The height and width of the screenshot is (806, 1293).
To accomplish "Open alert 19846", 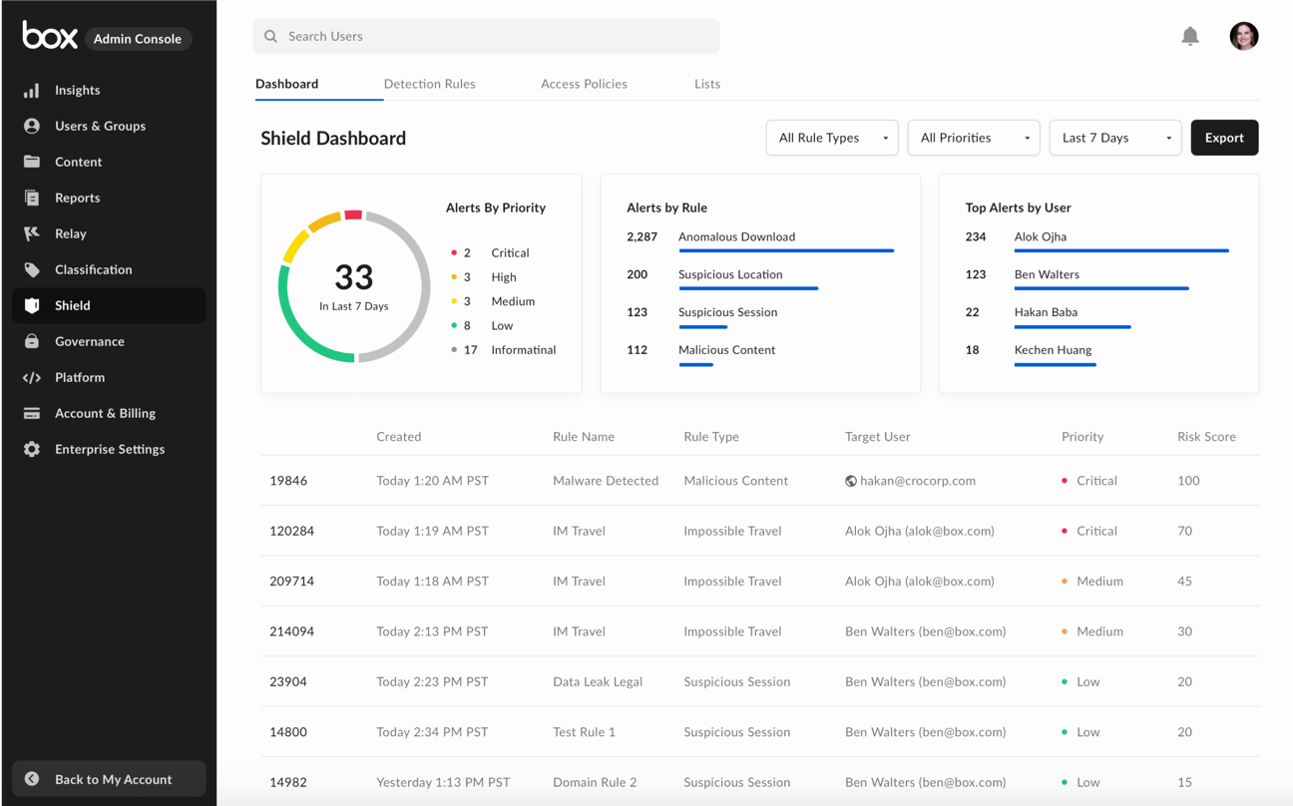I will pyautogui.click(x=288, y=481).
